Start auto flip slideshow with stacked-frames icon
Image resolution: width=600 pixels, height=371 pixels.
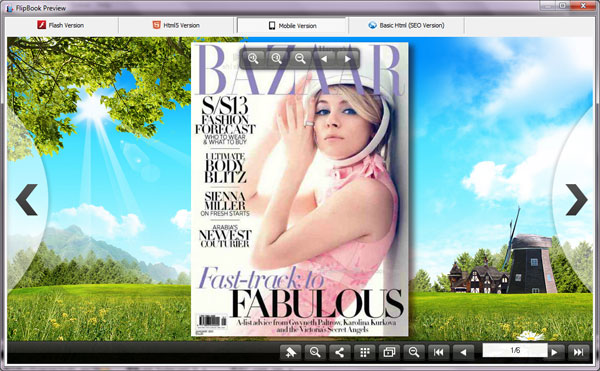(389, 352)
